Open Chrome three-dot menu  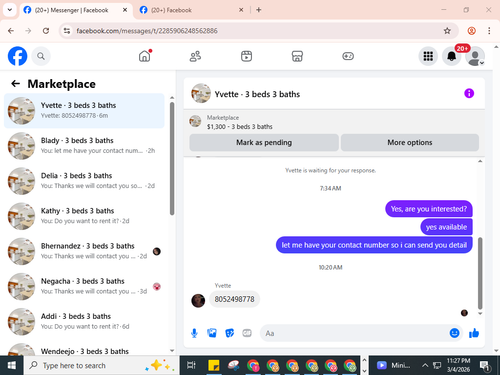coord(489,31)
